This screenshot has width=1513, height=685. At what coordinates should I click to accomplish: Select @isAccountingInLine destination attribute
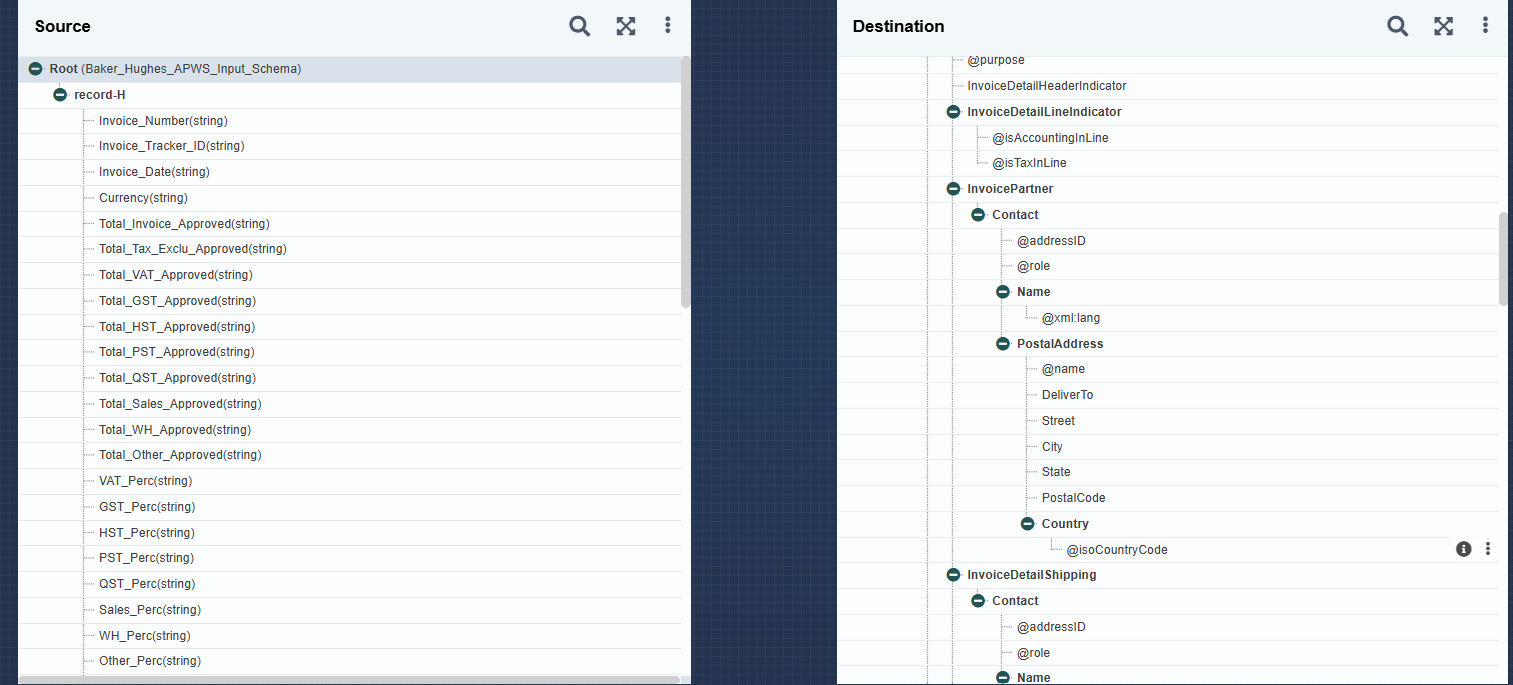(1050, 138)
